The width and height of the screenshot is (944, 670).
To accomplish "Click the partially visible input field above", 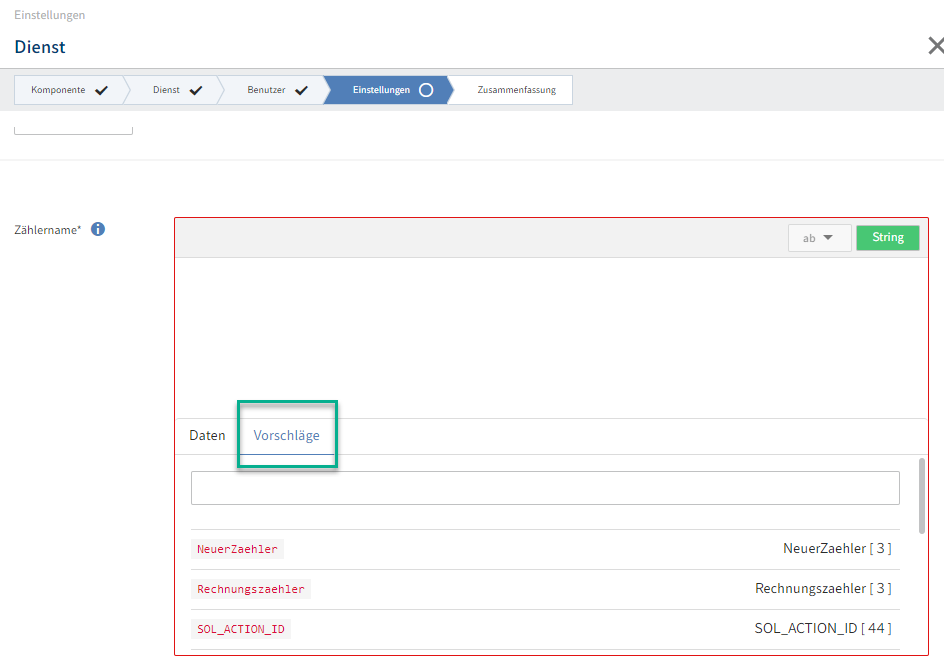I will pos(73,128).
